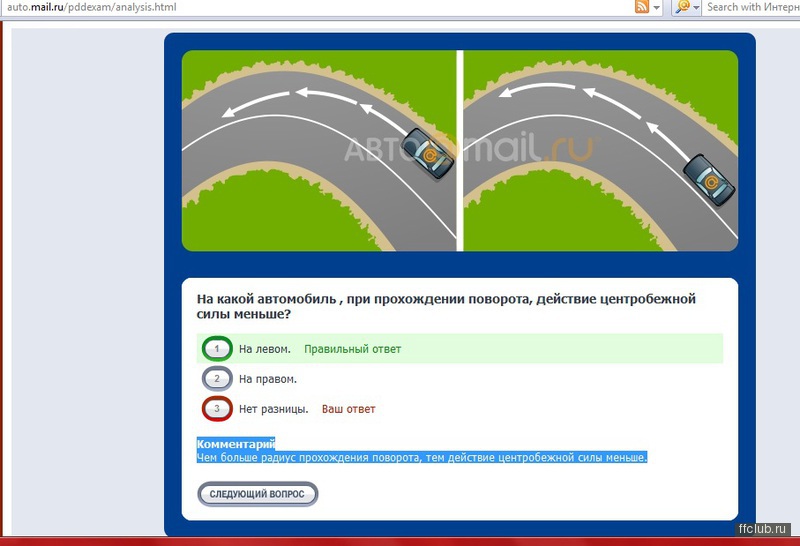Click the Mail.ru search engine icon

pos(682,7)
